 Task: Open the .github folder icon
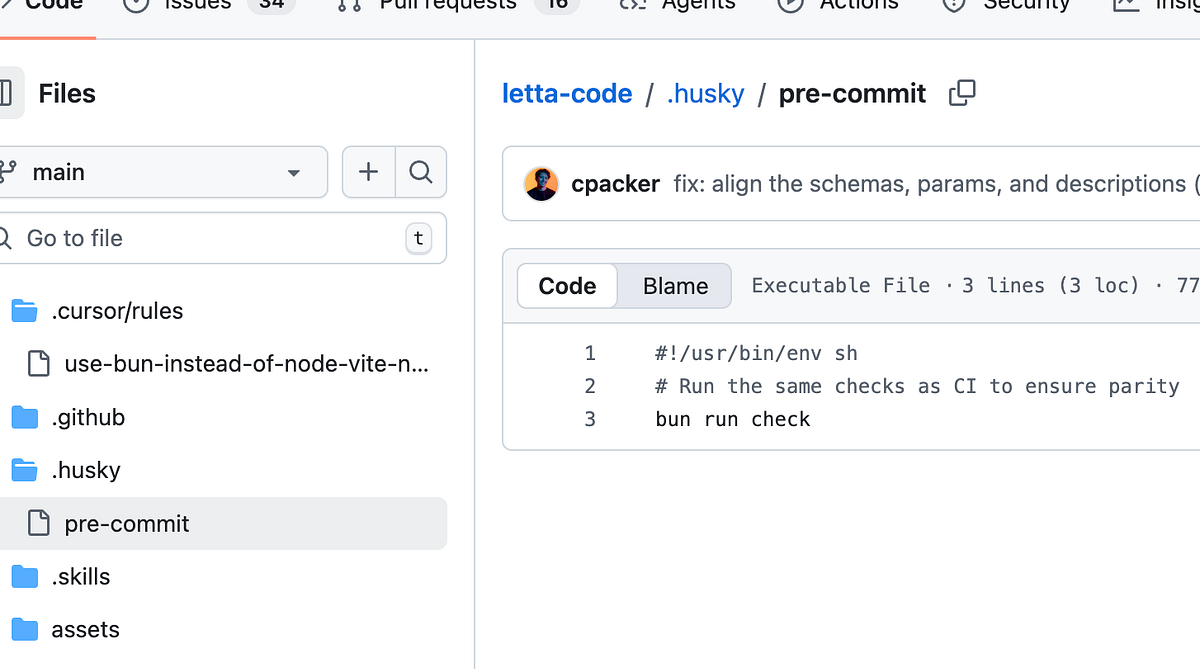24,417
